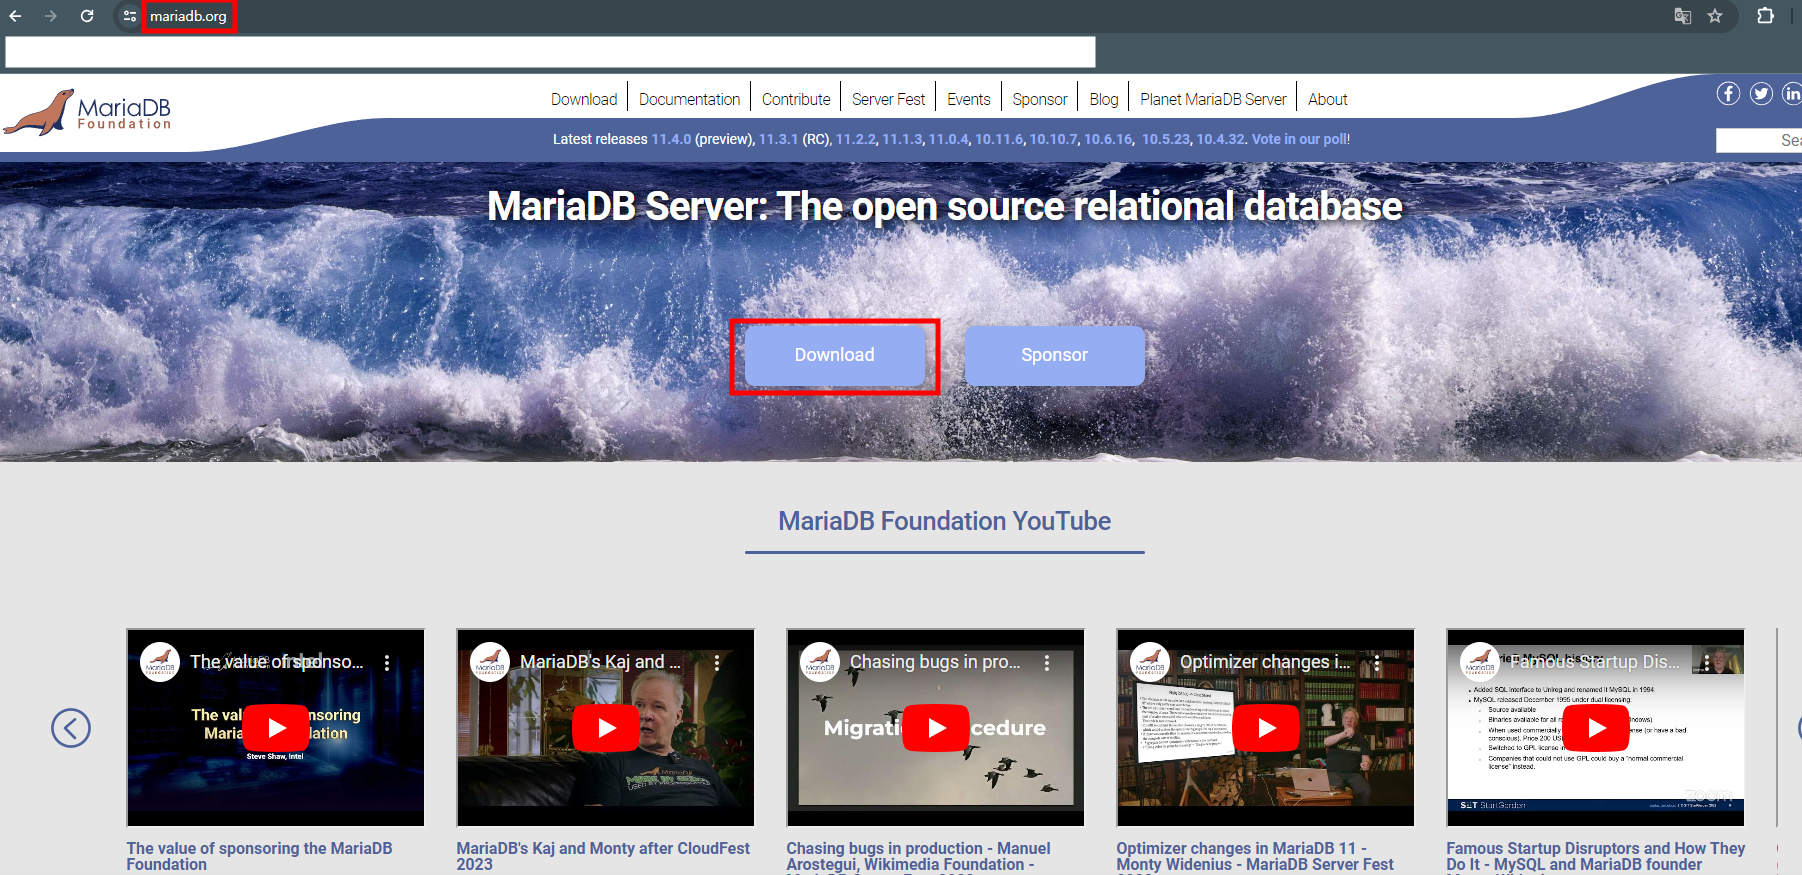Open release 10.6.16 link
This screenshot has height=875, width=1802.
pos(1109,139)
